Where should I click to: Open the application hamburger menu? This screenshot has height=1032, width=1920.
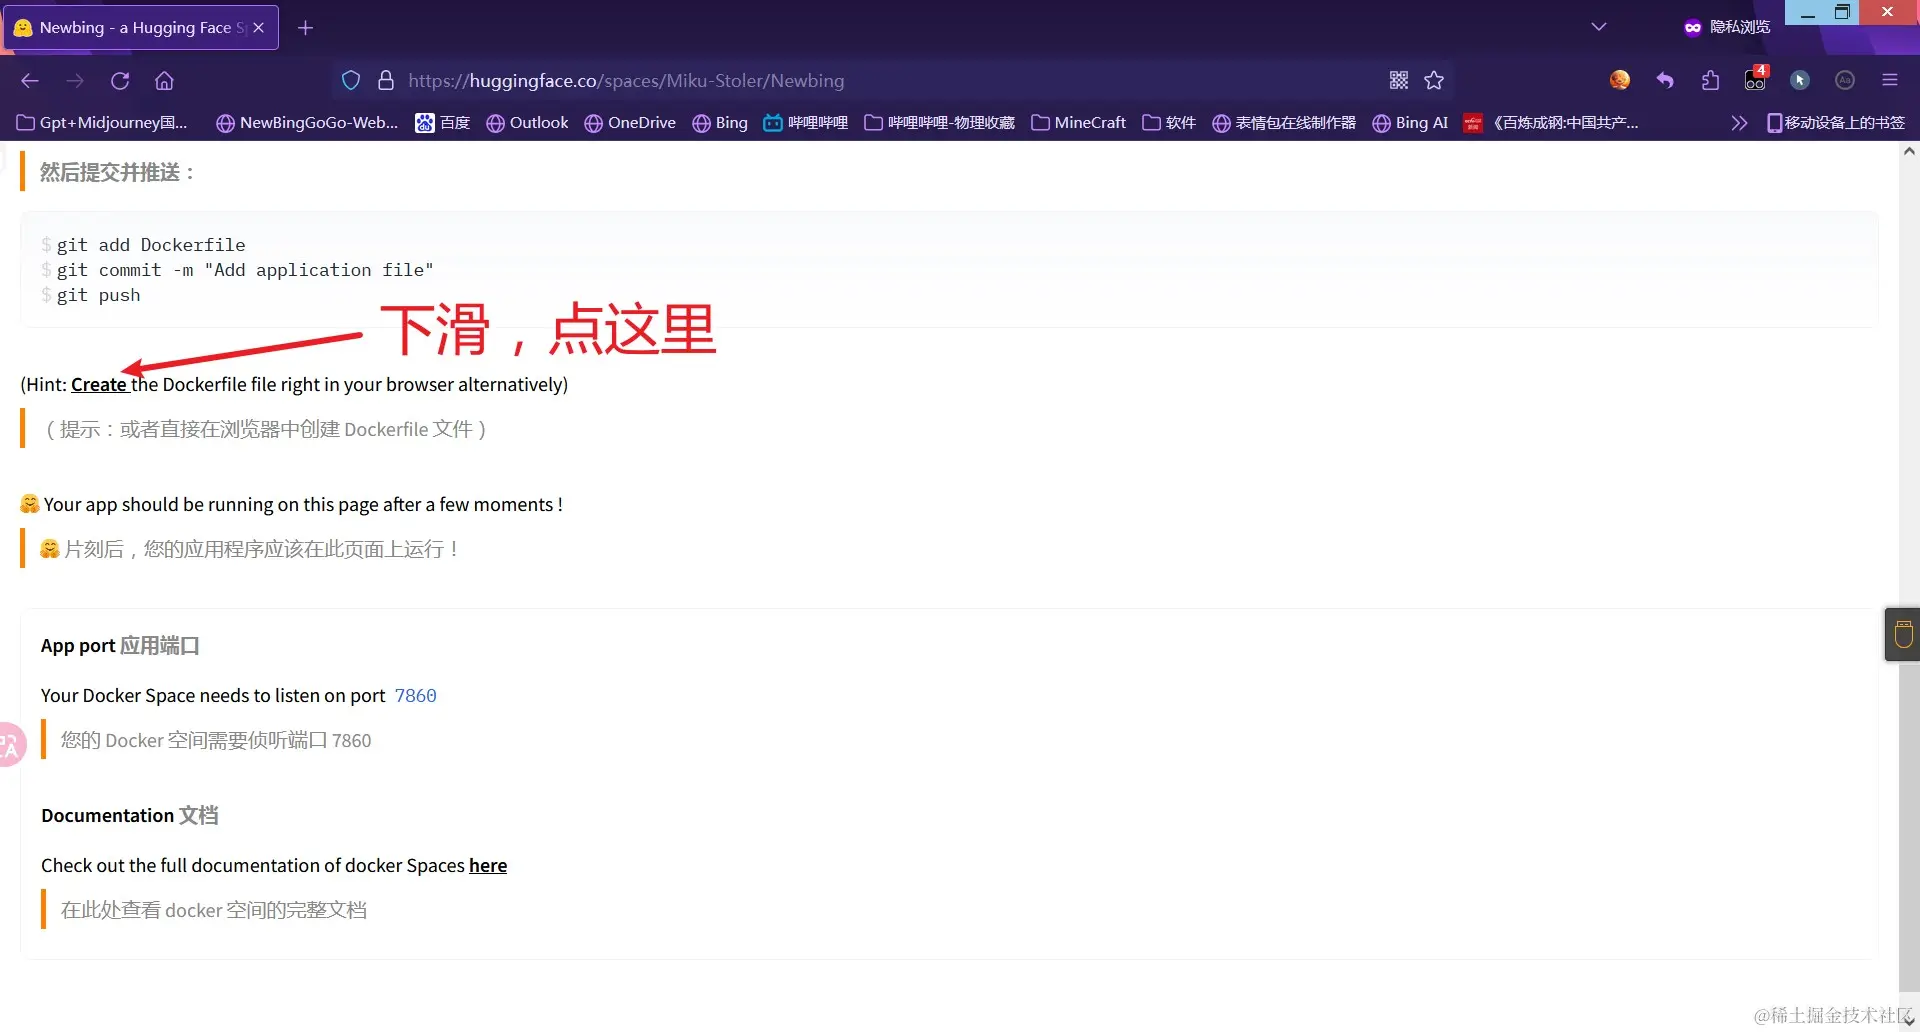click(x=1890, y=81)
